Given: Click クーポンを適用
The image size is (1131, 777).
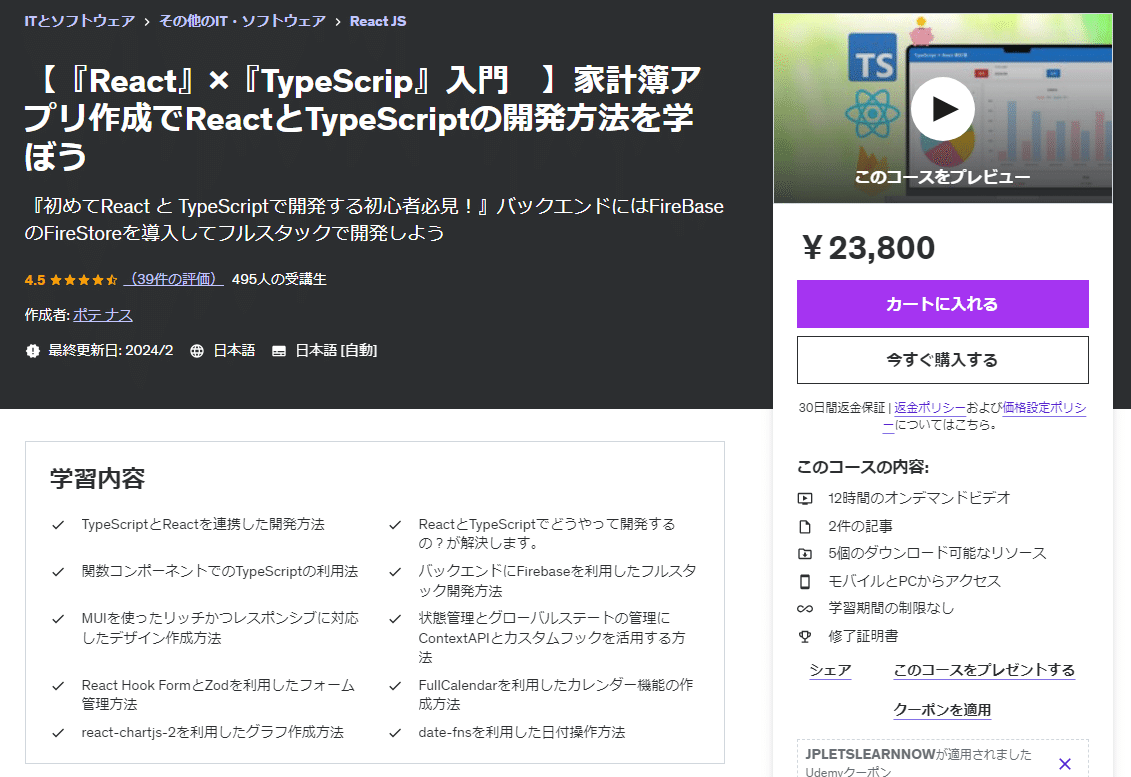Looking at the screenshot, I should pos(941,709).
